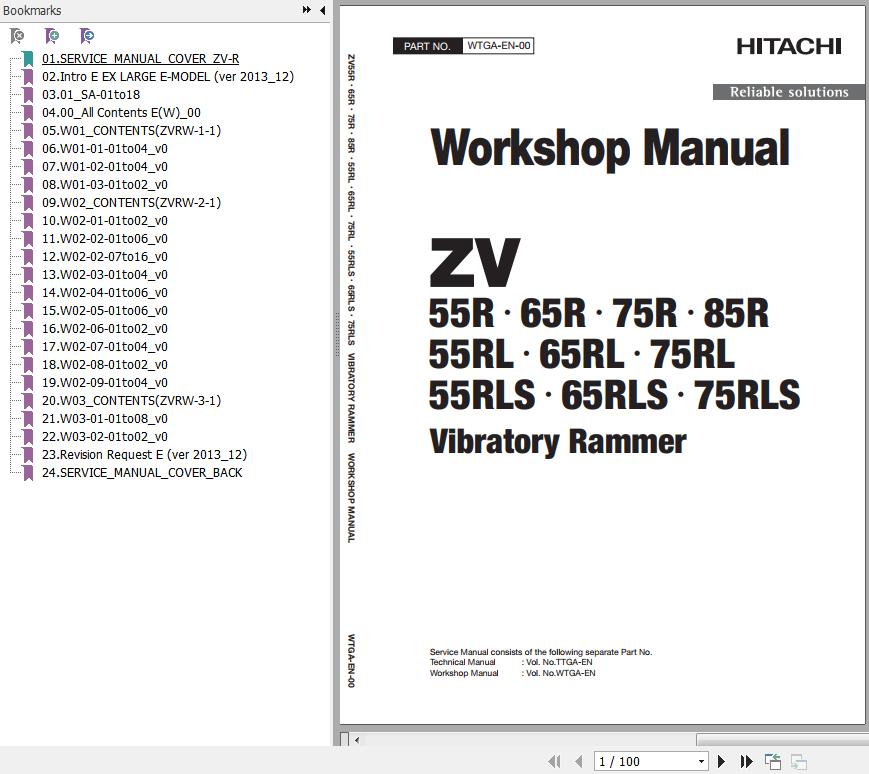Click the add new bookmark icon
This screenshot has width=869, height=774.
pos(52,36)
